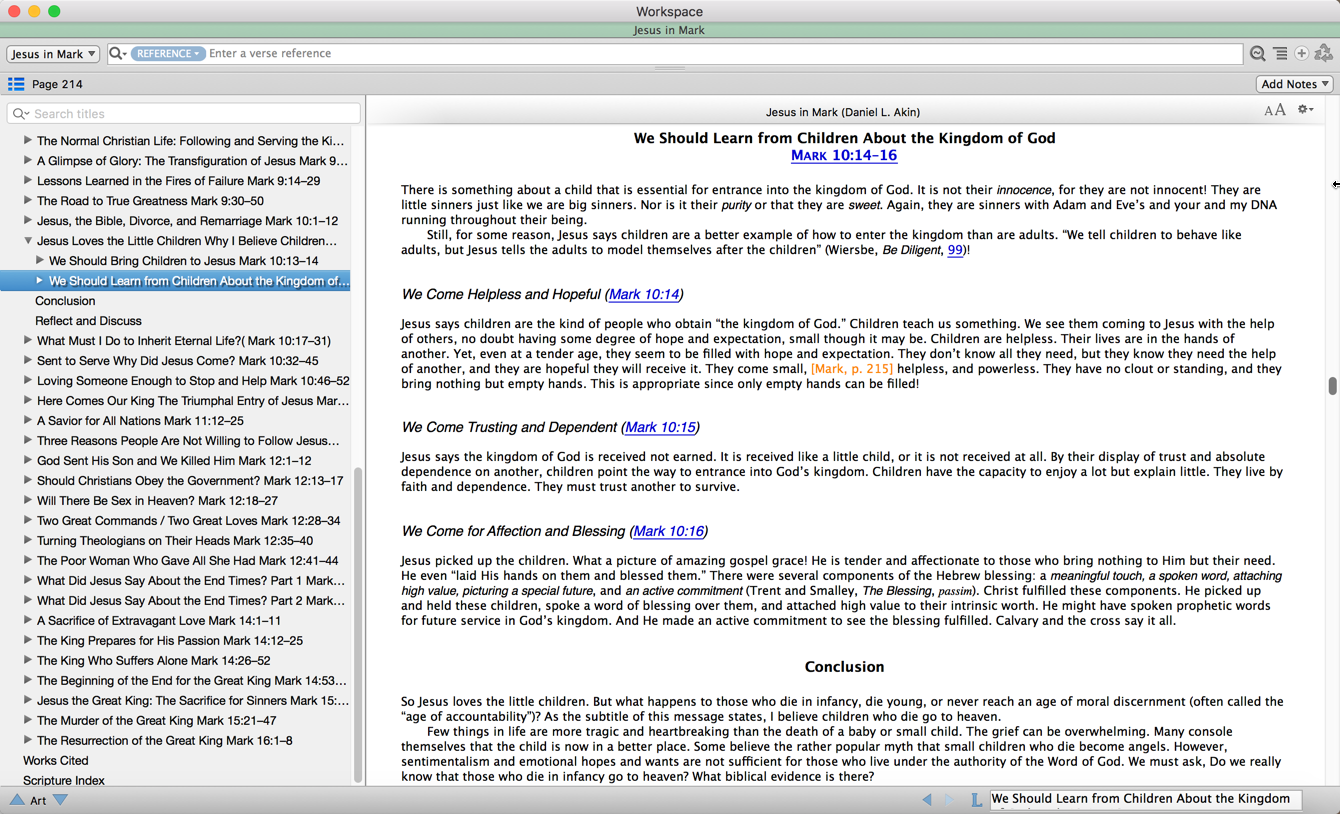The width and height of the screenshot is (1340, 814).
Task: Click the down triangle beside Art
Action: 61,800
